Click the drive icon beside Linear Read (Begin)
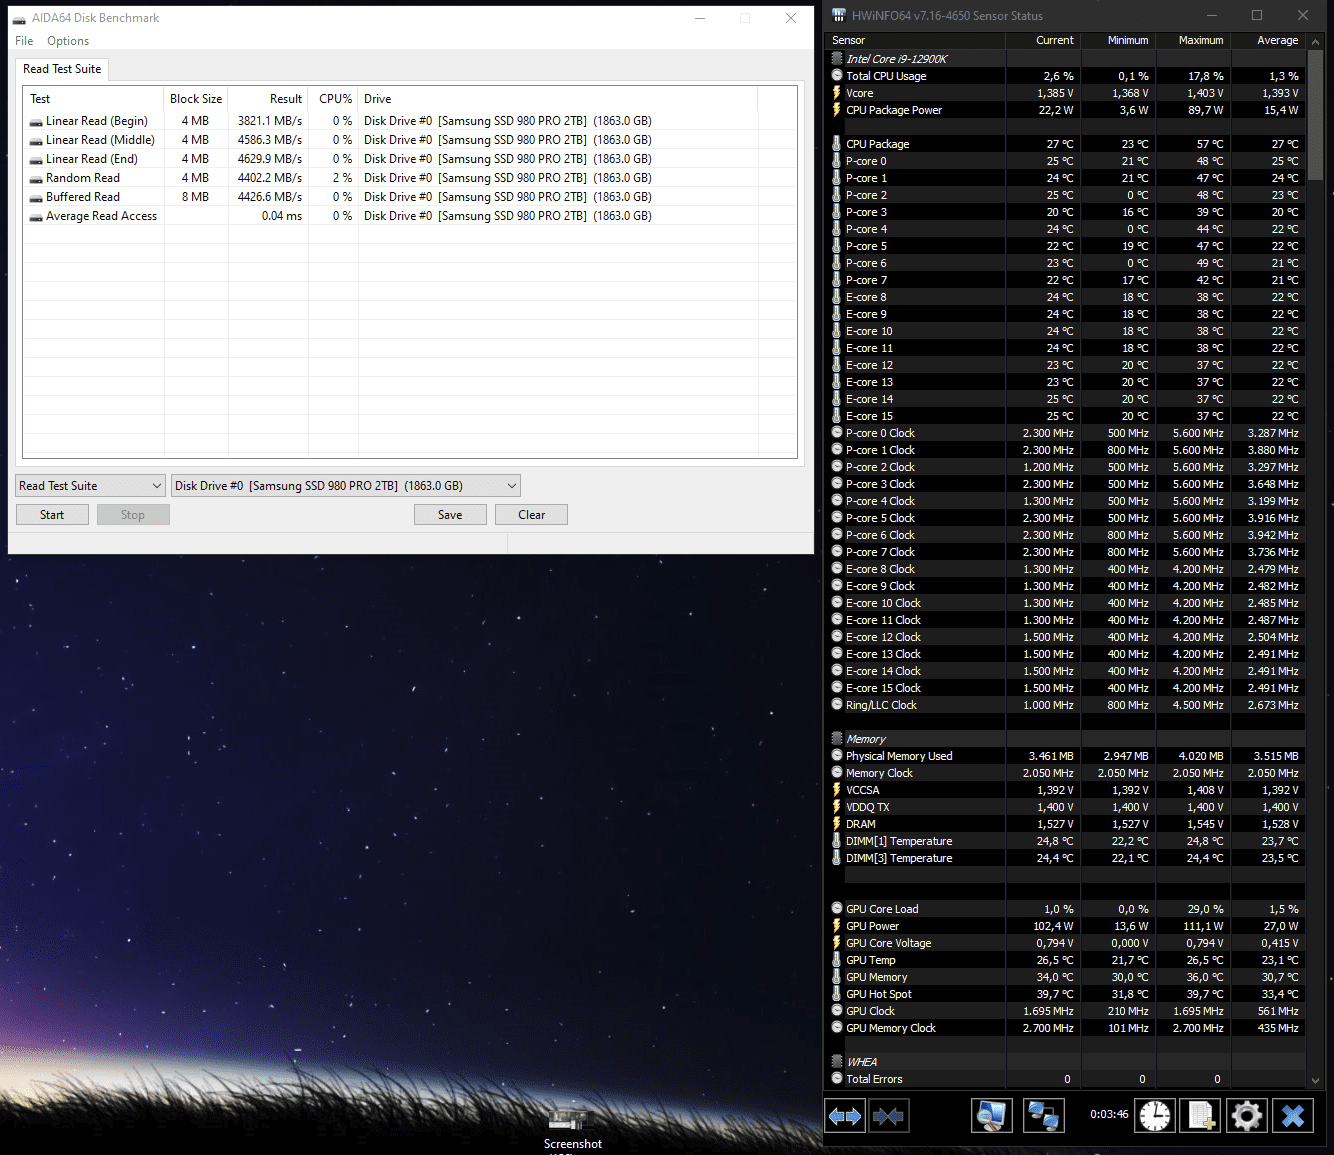 36,121
